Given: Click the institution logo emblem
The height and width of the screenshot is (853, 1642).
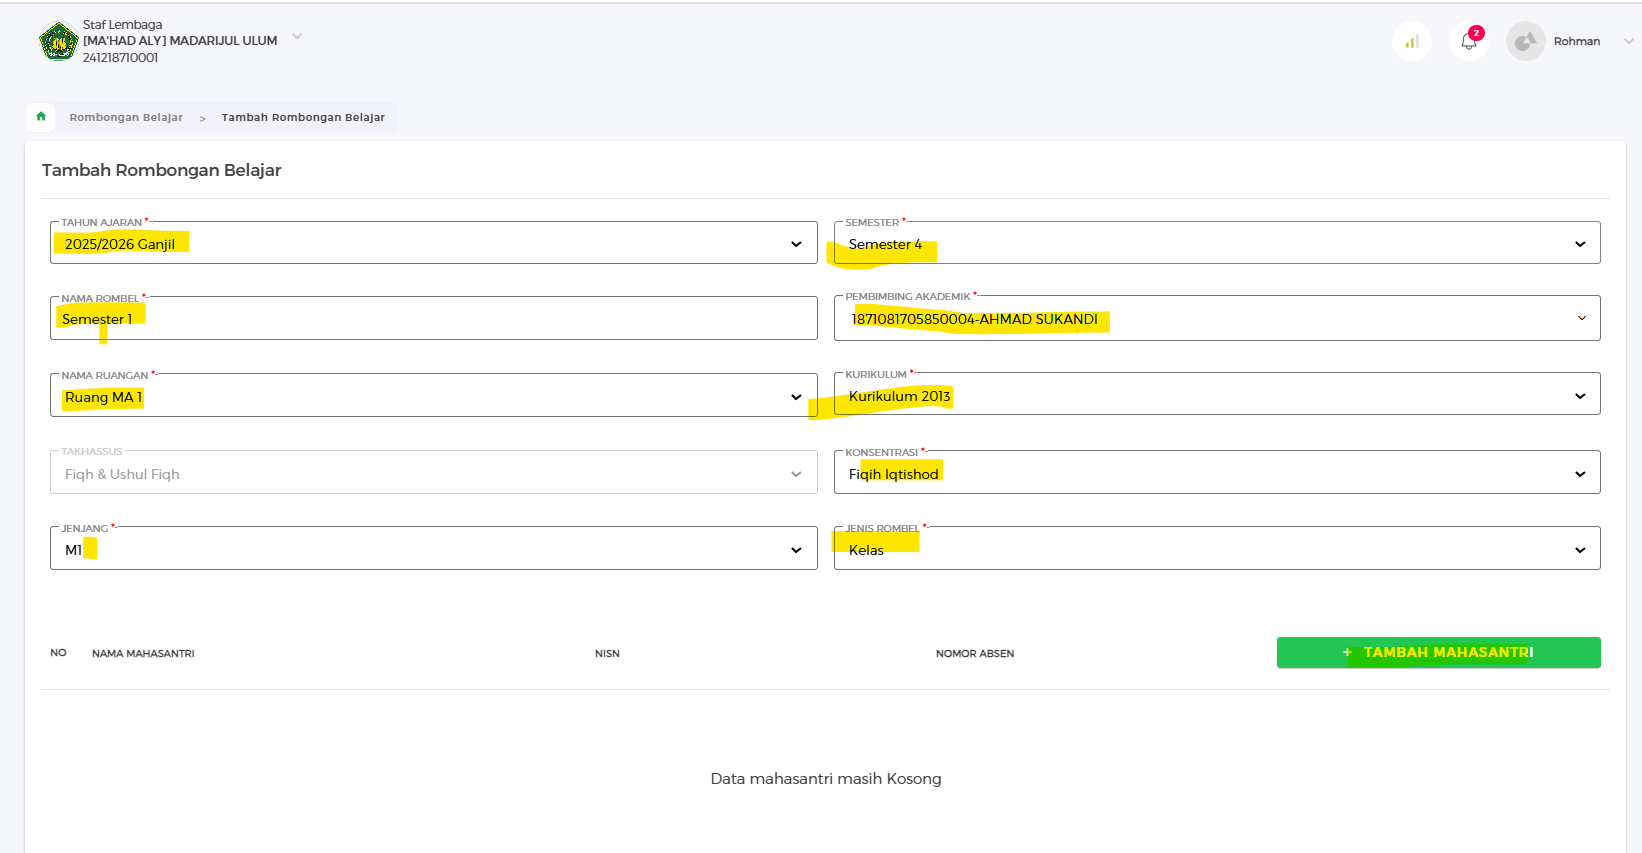Looking at the screenshot, I should (x=58, y=42).
